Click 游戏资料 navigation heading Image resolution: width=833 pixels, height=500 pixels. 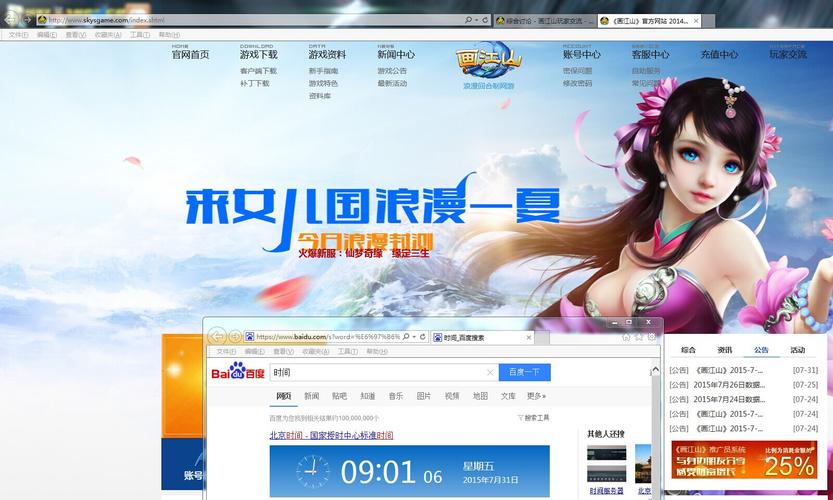point(327,54)
